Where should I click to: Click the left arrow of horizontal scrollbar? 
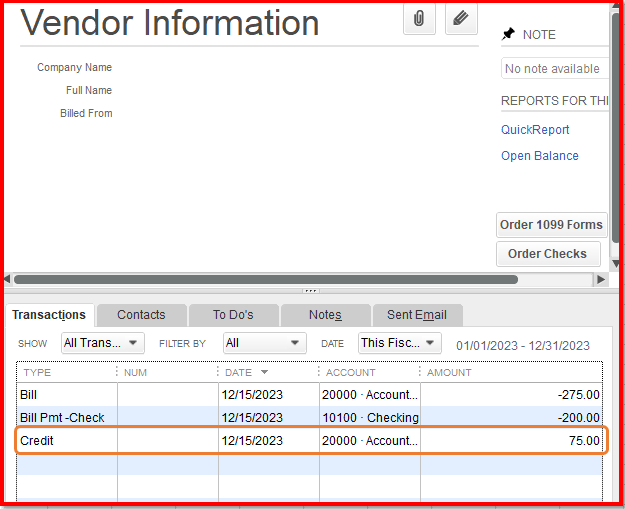click(7, 279)
